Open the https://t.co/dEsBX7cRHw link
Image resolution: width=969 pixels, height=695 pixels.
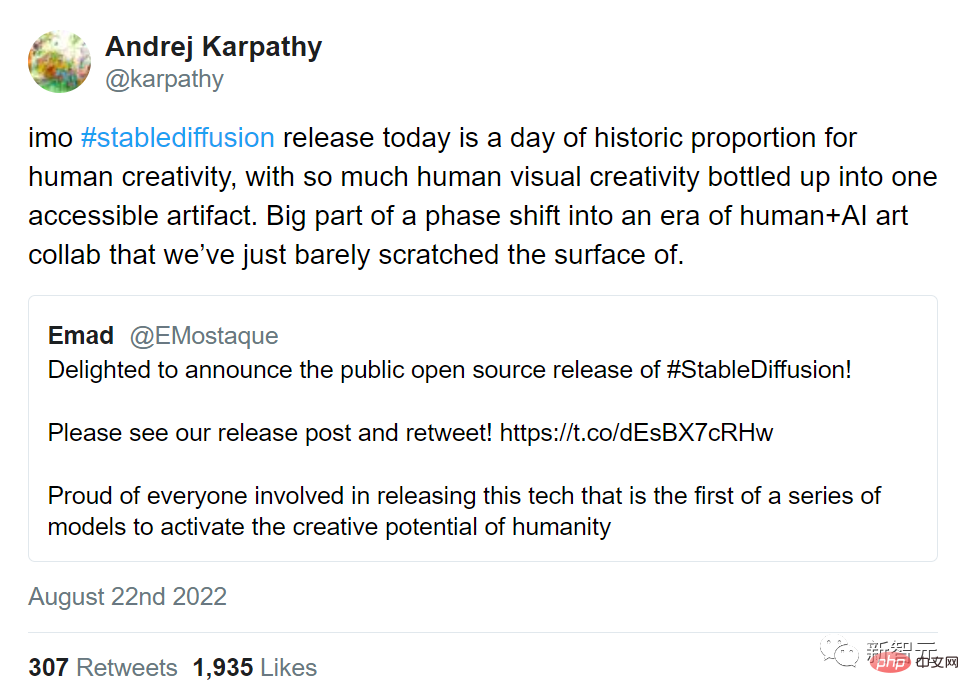click(636, 432)
